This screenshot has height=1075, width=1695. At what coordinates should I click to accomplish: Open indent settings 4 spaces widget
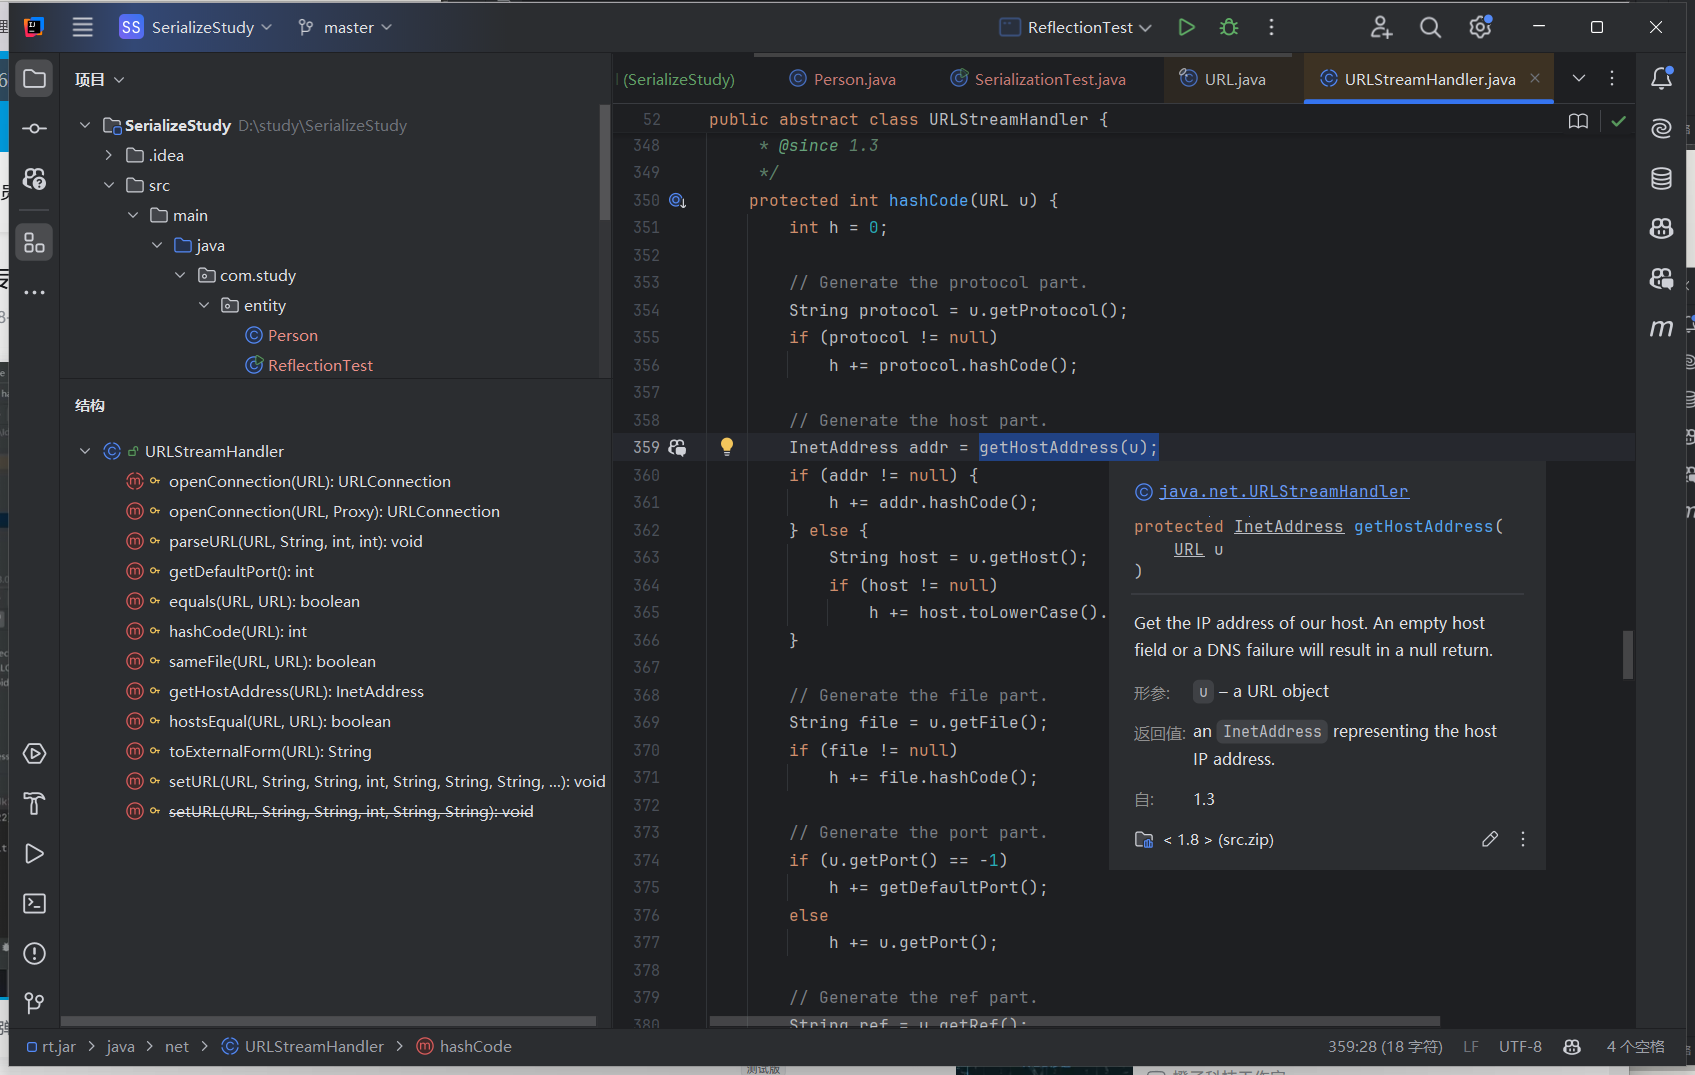point(1635,1046)
